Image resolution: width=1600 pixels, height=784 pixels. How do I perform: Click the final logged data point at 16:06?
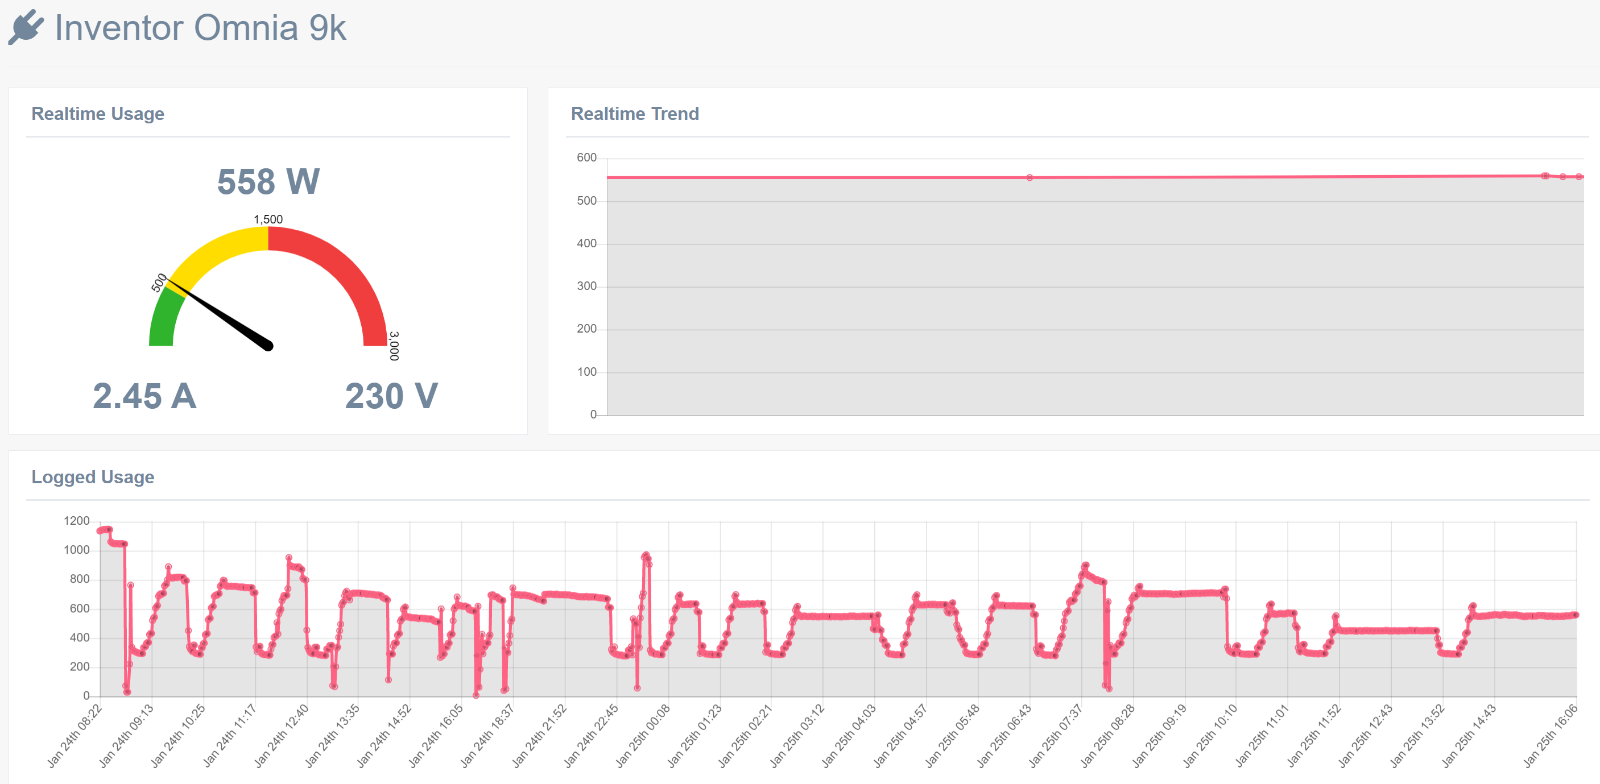1576,615
